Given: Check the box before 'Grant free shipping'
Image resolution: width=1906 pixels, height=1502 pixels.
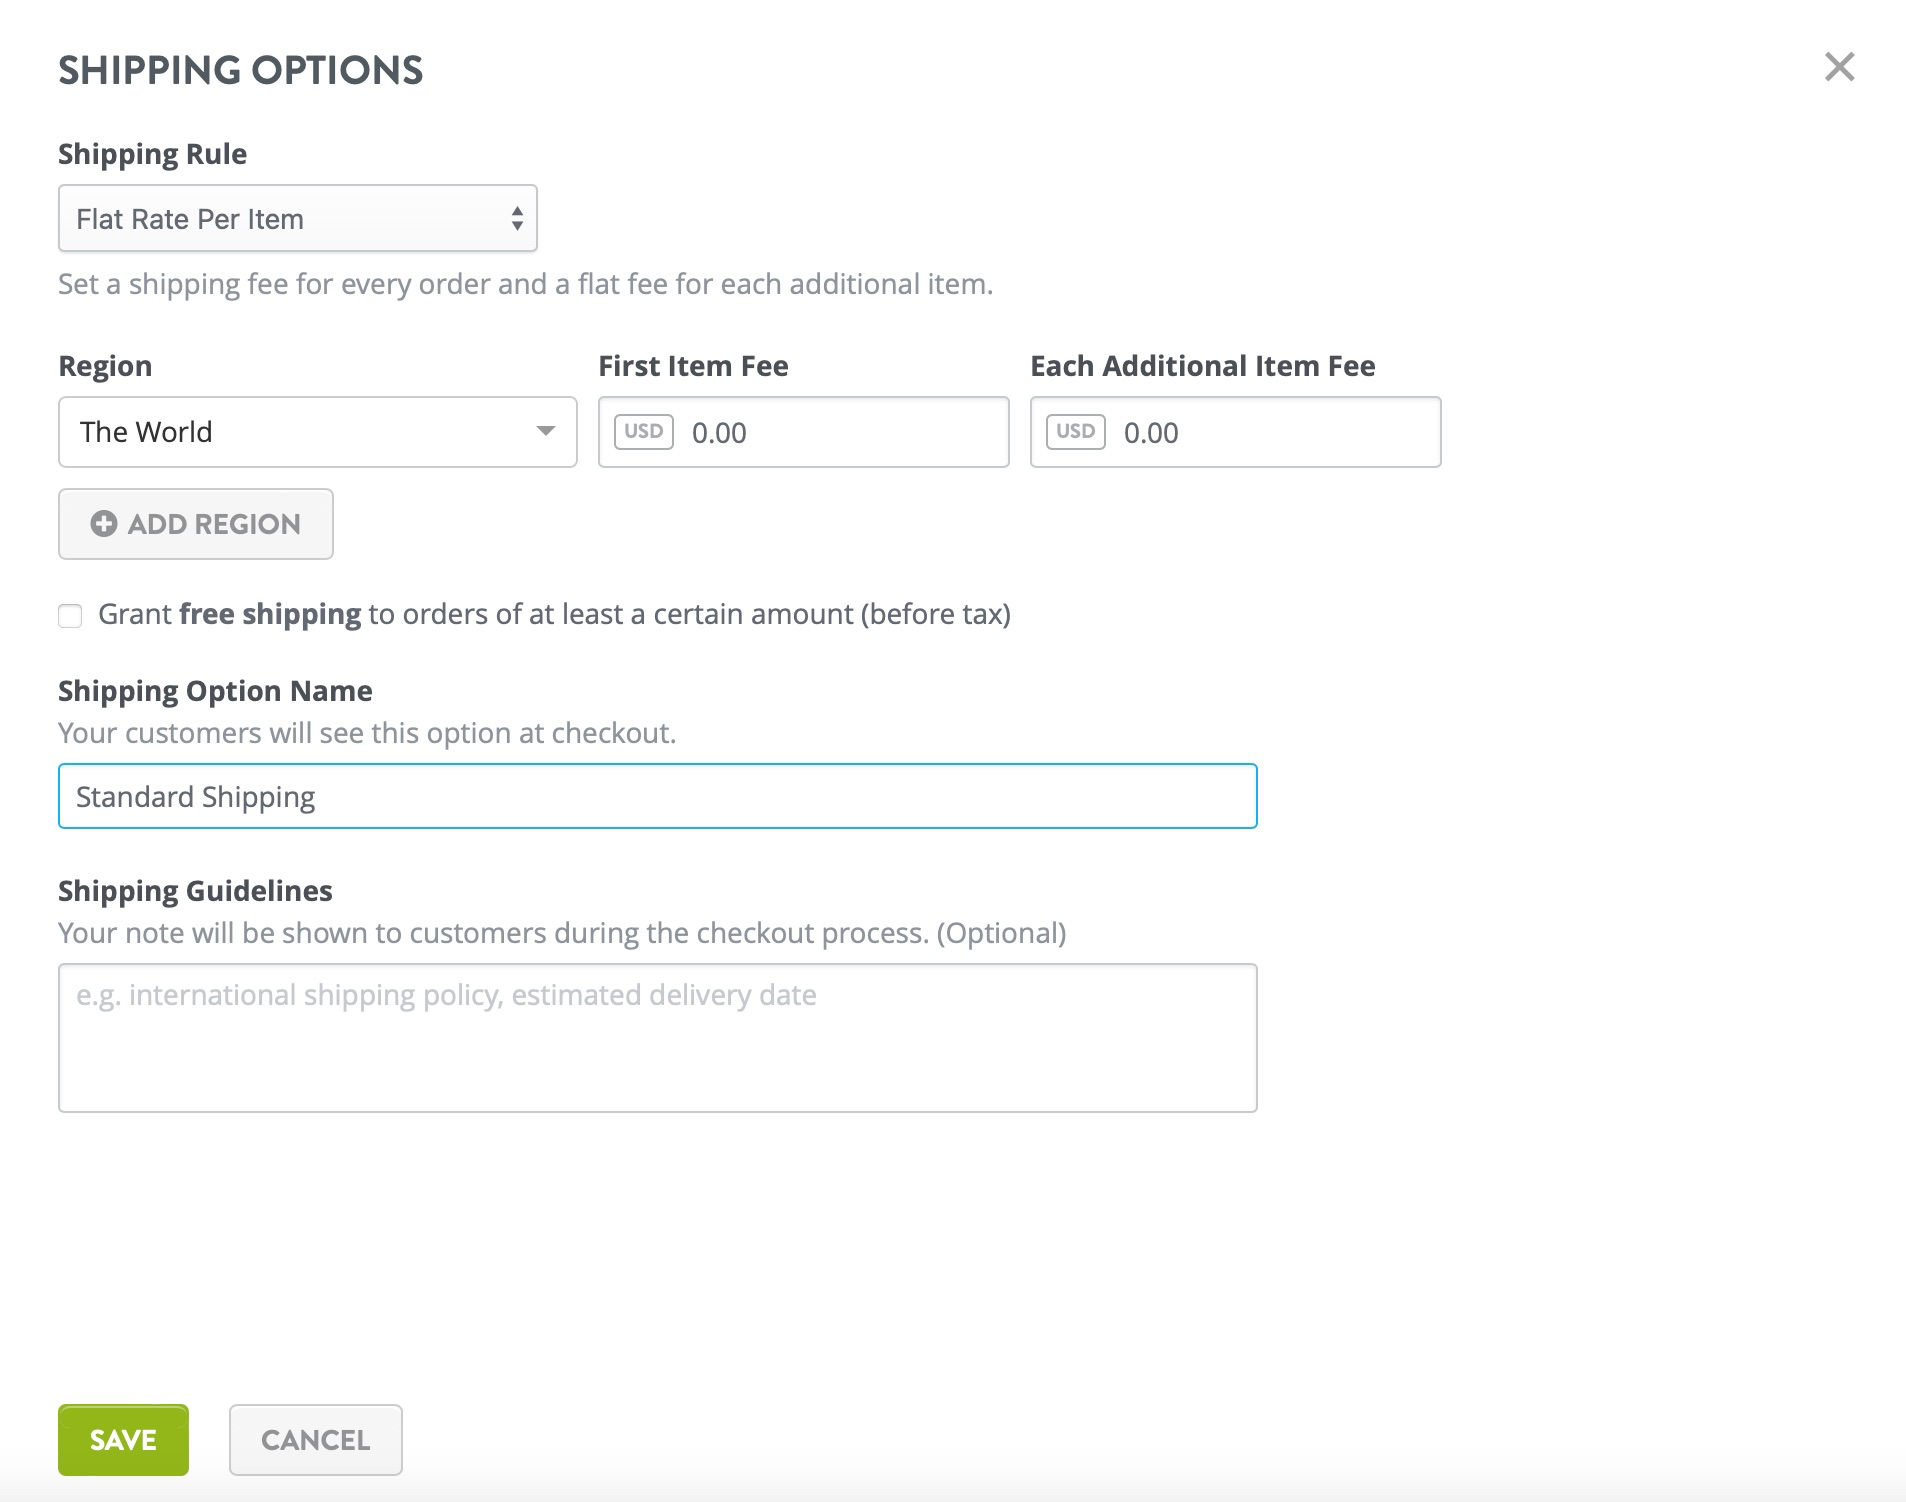Looking at the screenshot, I should click(70, 616).
